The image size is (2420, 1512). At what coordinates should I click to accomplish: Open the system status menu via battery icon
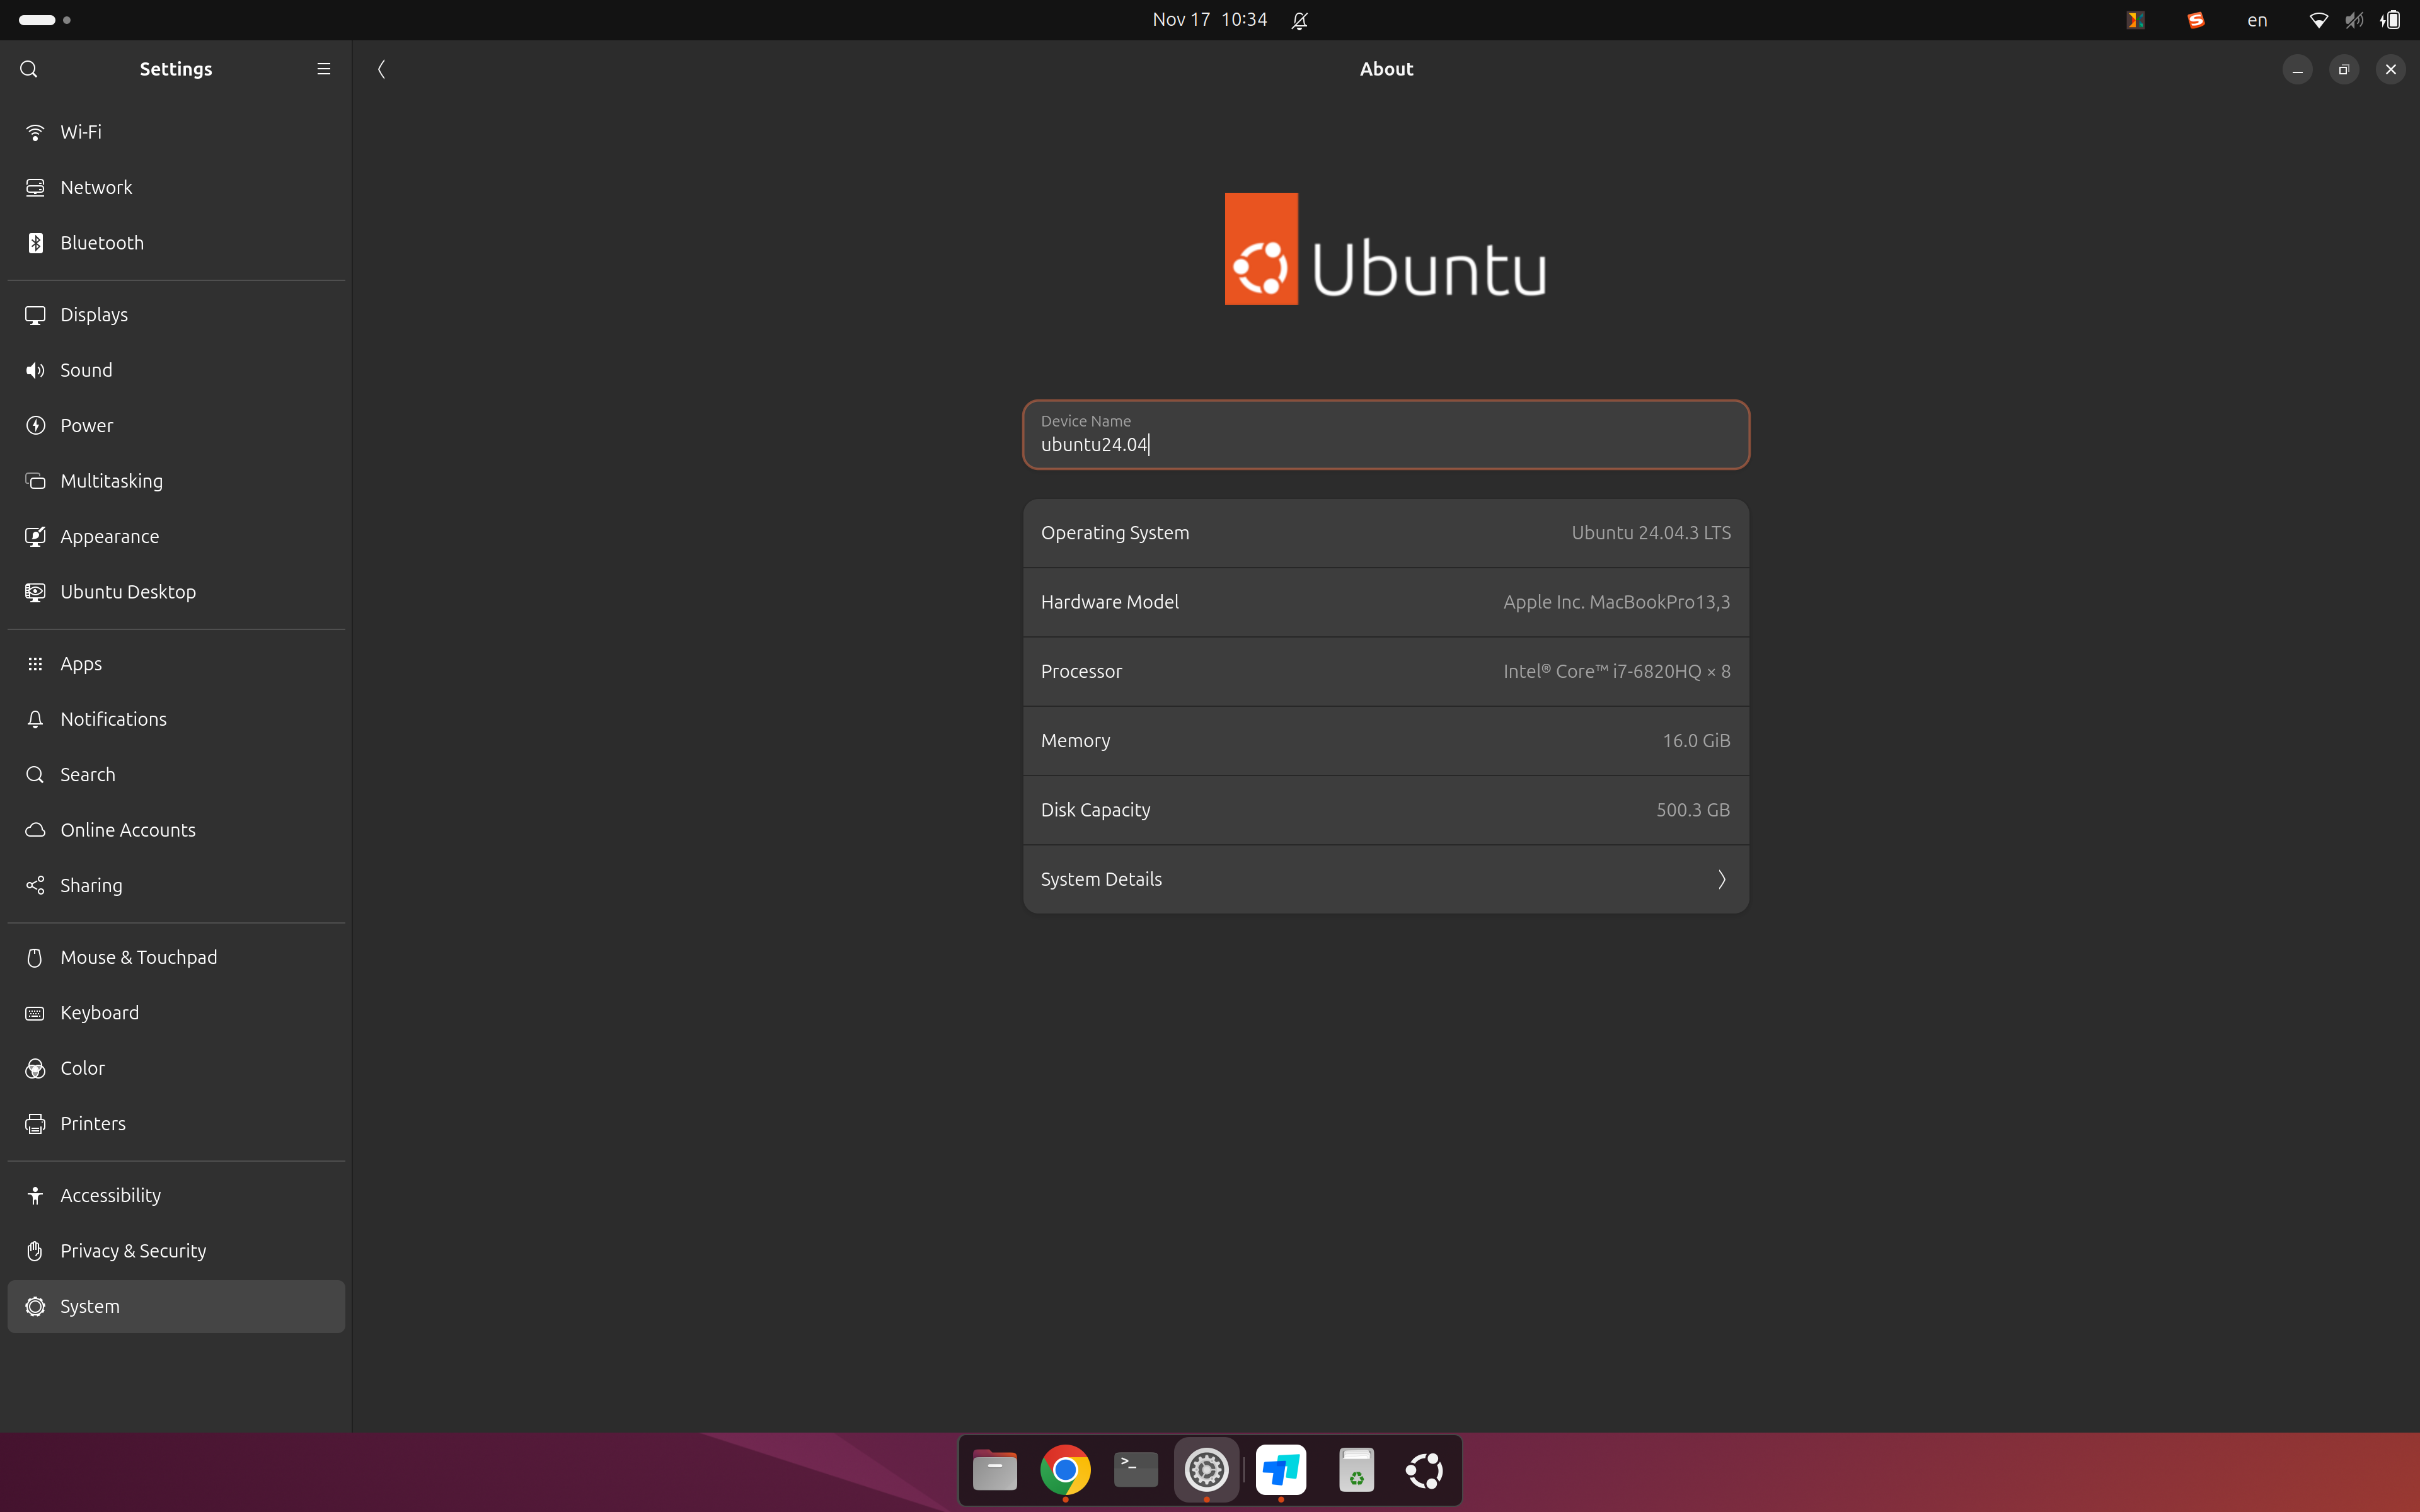[x=2390, y=20]
